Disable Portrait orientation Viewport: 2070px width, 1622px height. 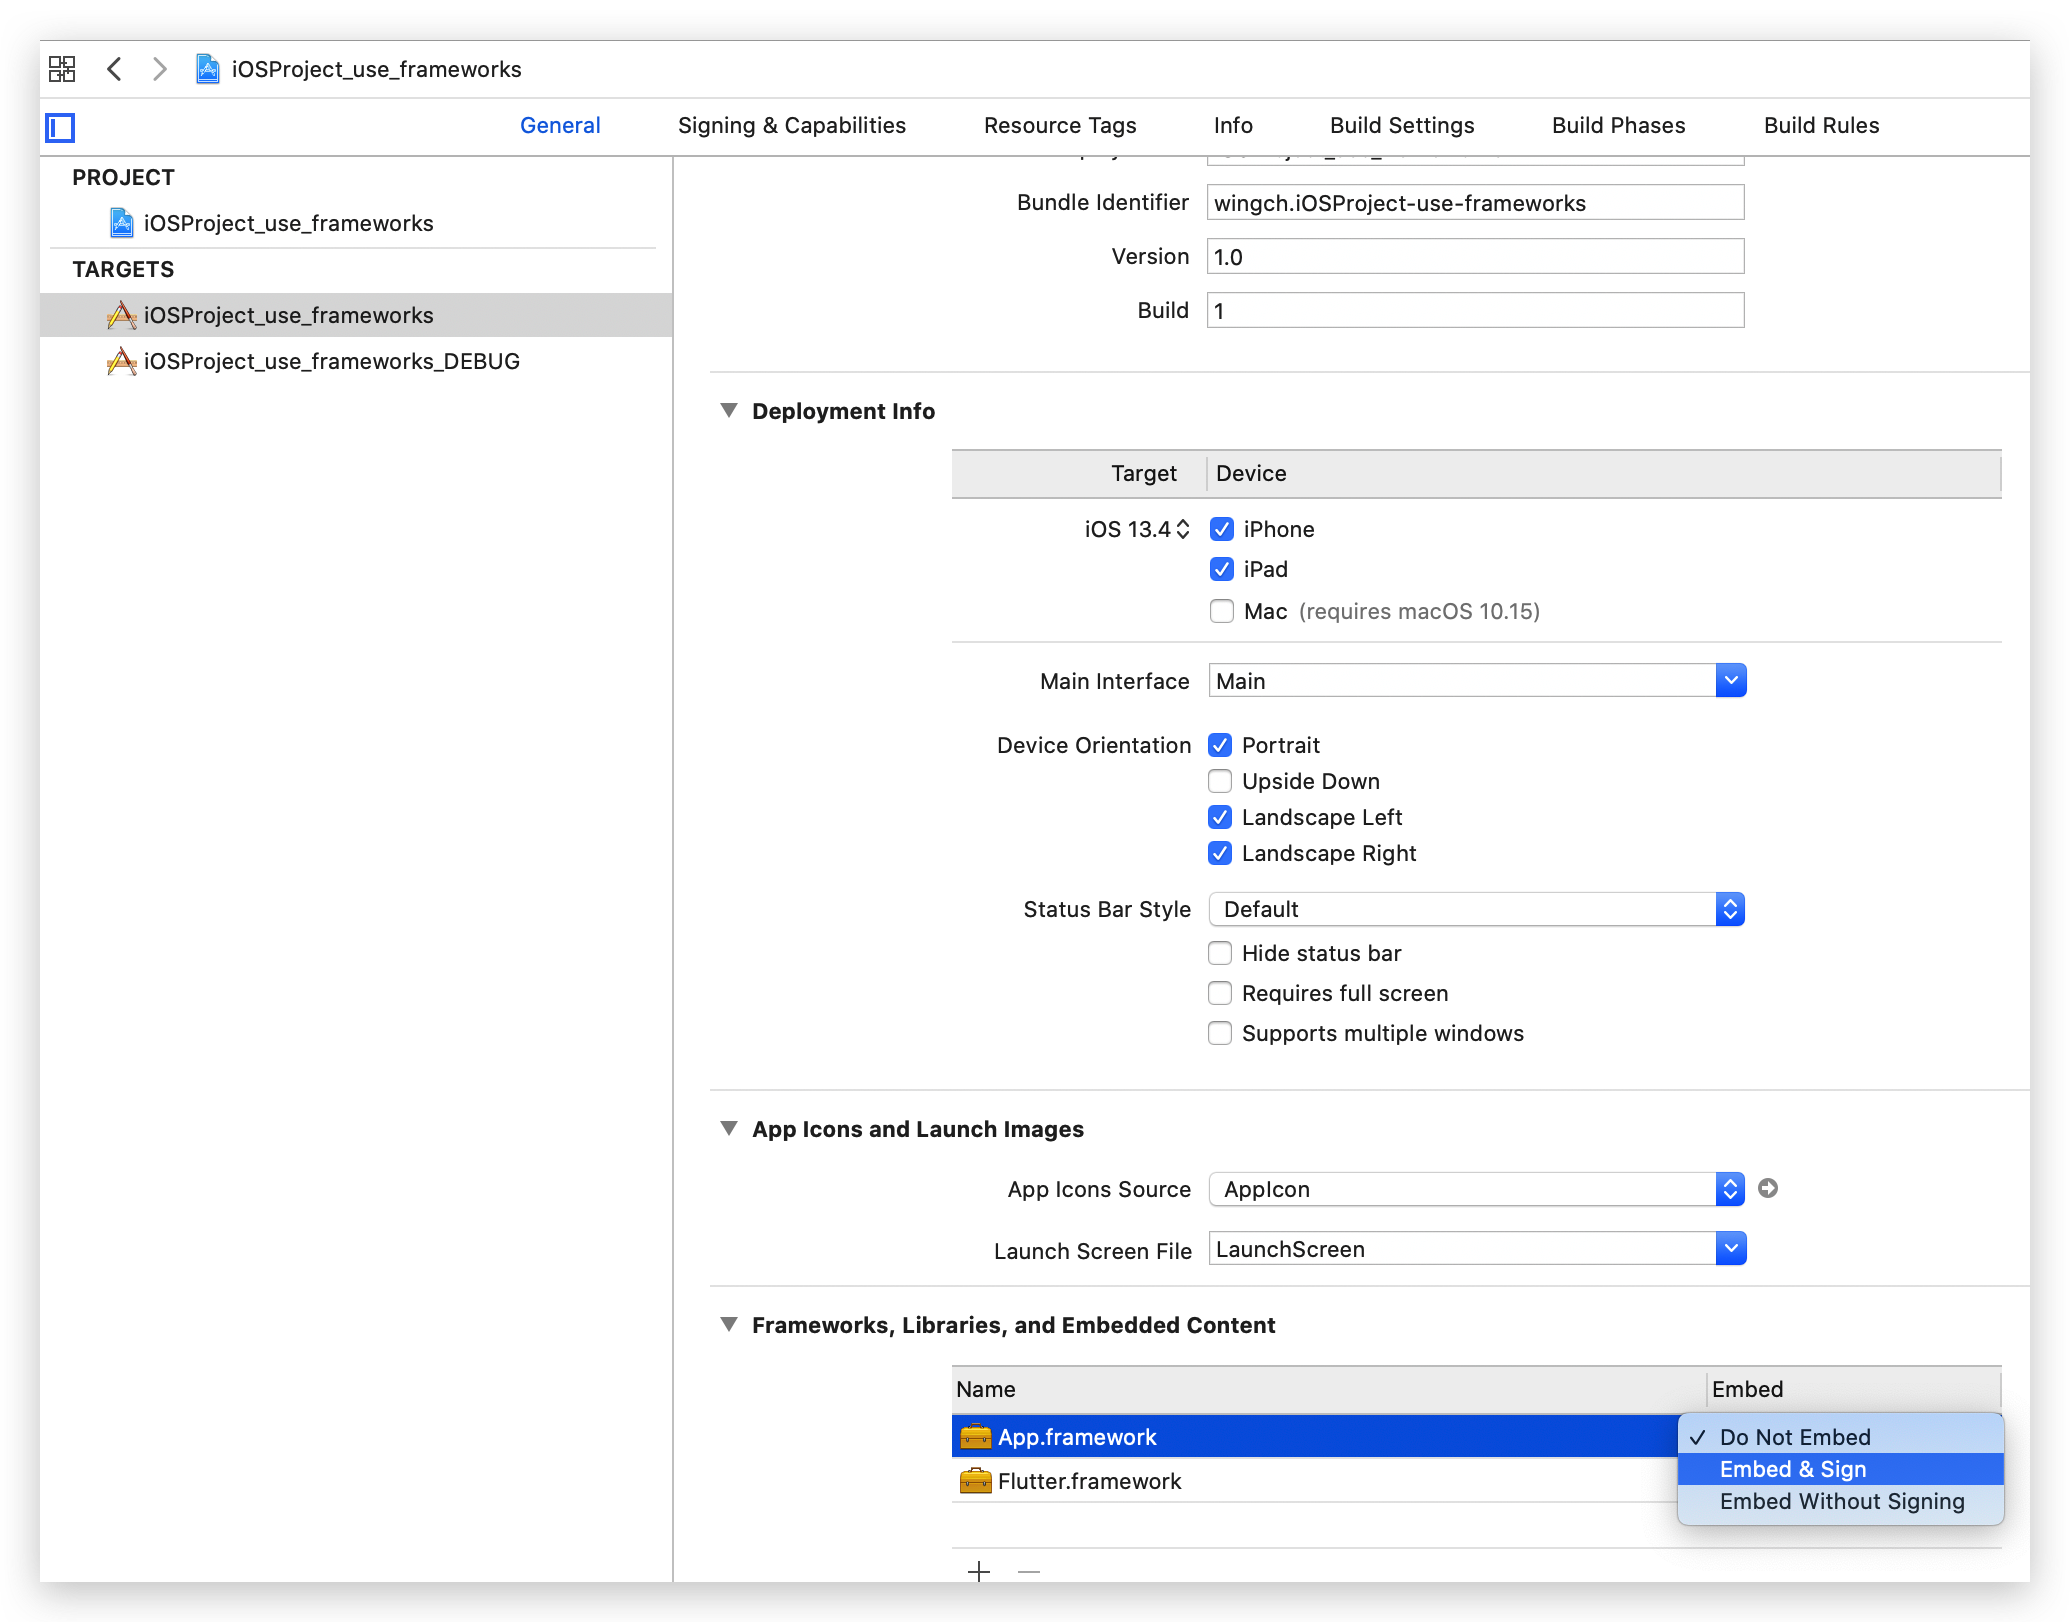[x=1219, y=745]
